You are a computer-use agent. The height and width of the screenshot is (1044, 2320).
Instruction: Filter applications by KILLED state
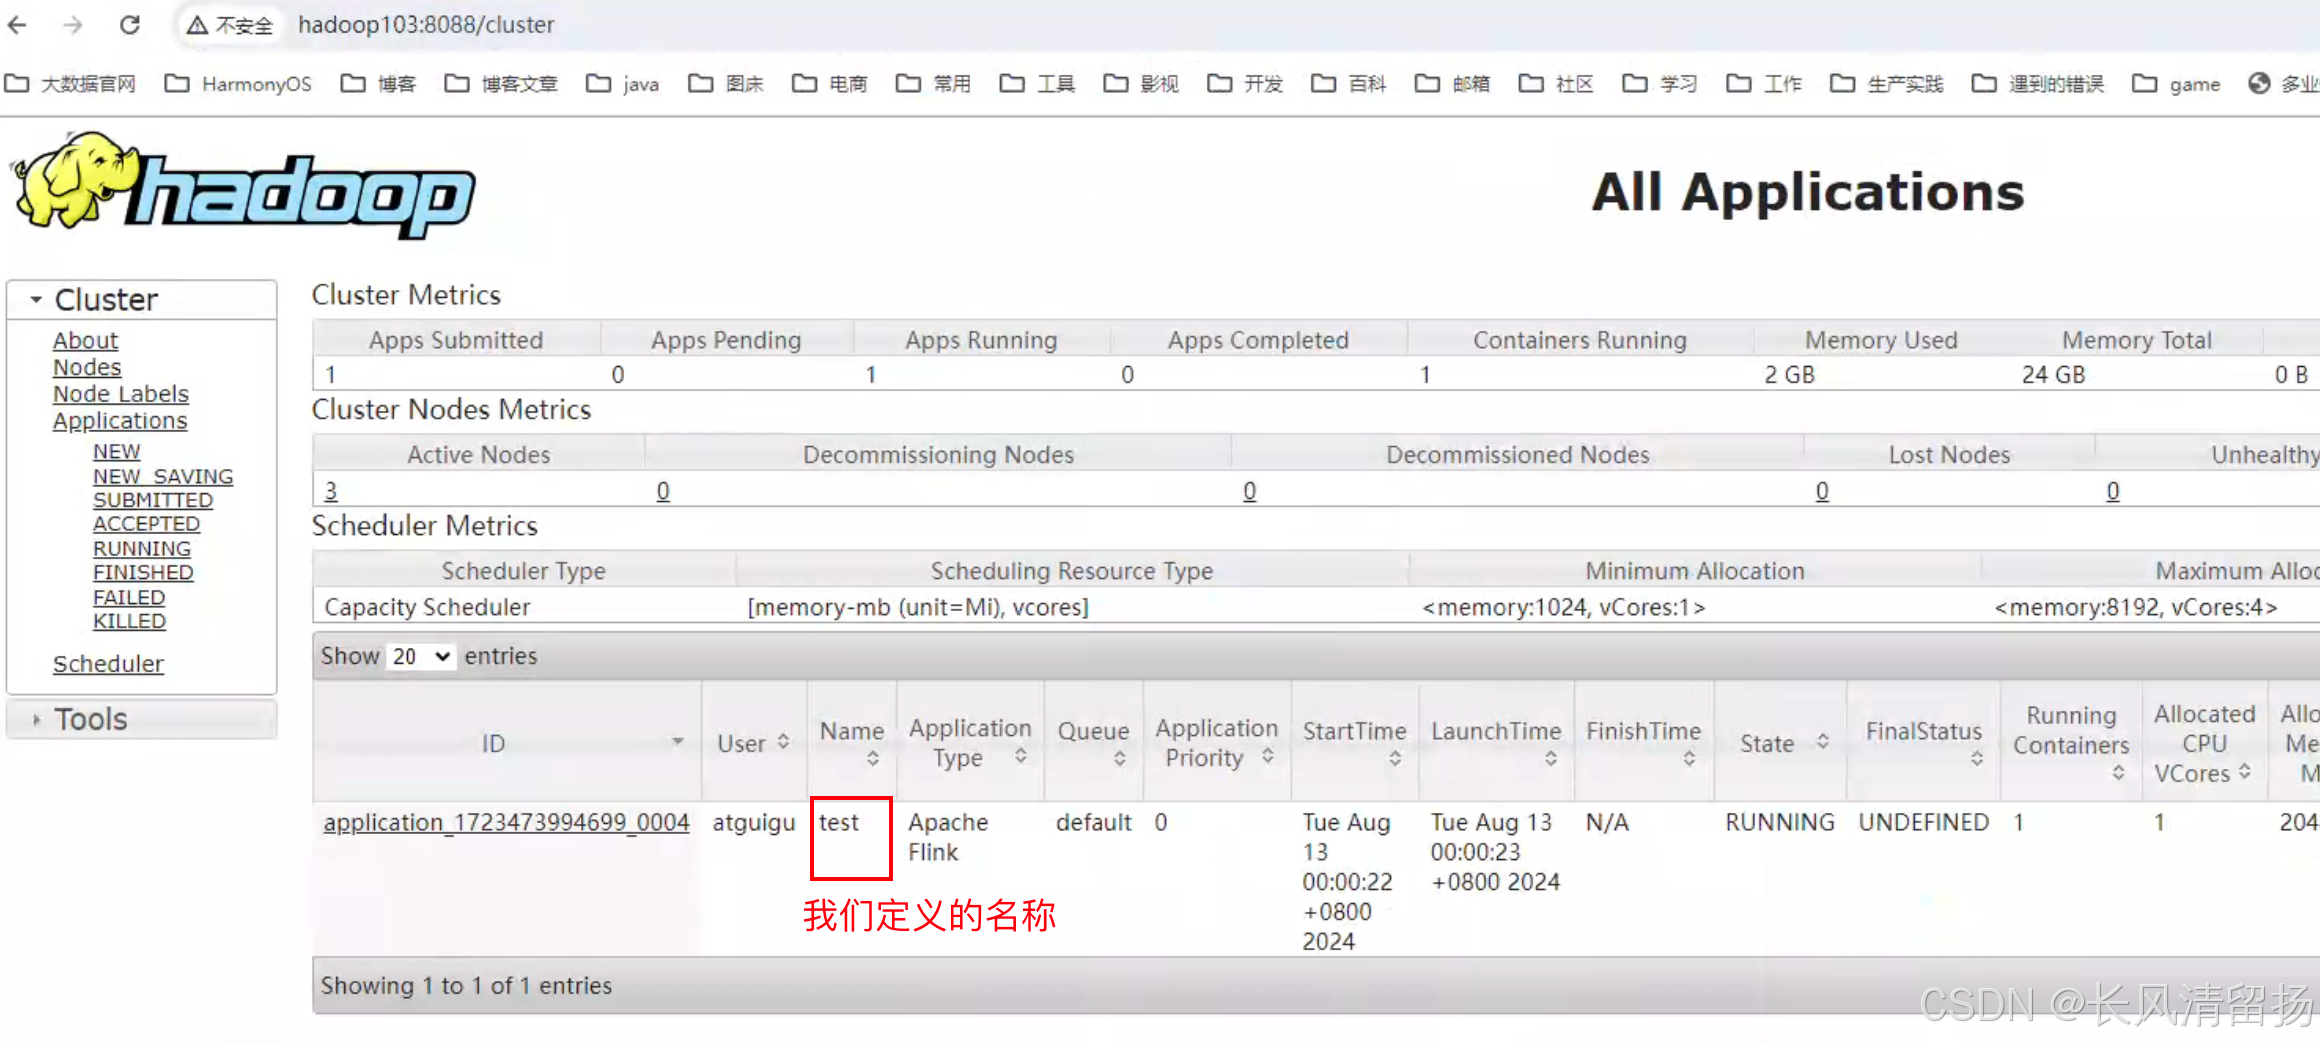pos(130,622)
